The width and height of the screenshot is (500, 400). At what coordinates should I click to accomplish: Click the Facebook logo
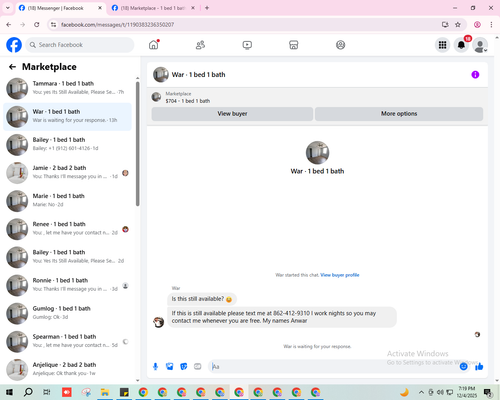(14, 45)
